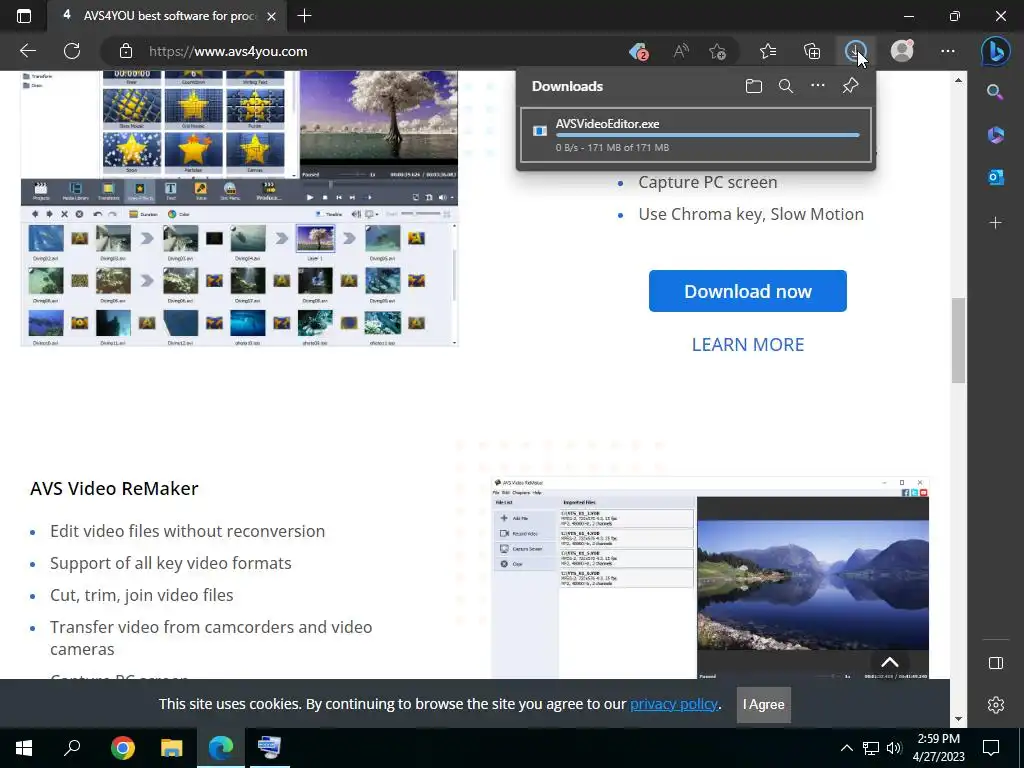Viewport: 1024px width, 768px height.
Task: Accept cookies with I Agree
Action: pos(763,705)
